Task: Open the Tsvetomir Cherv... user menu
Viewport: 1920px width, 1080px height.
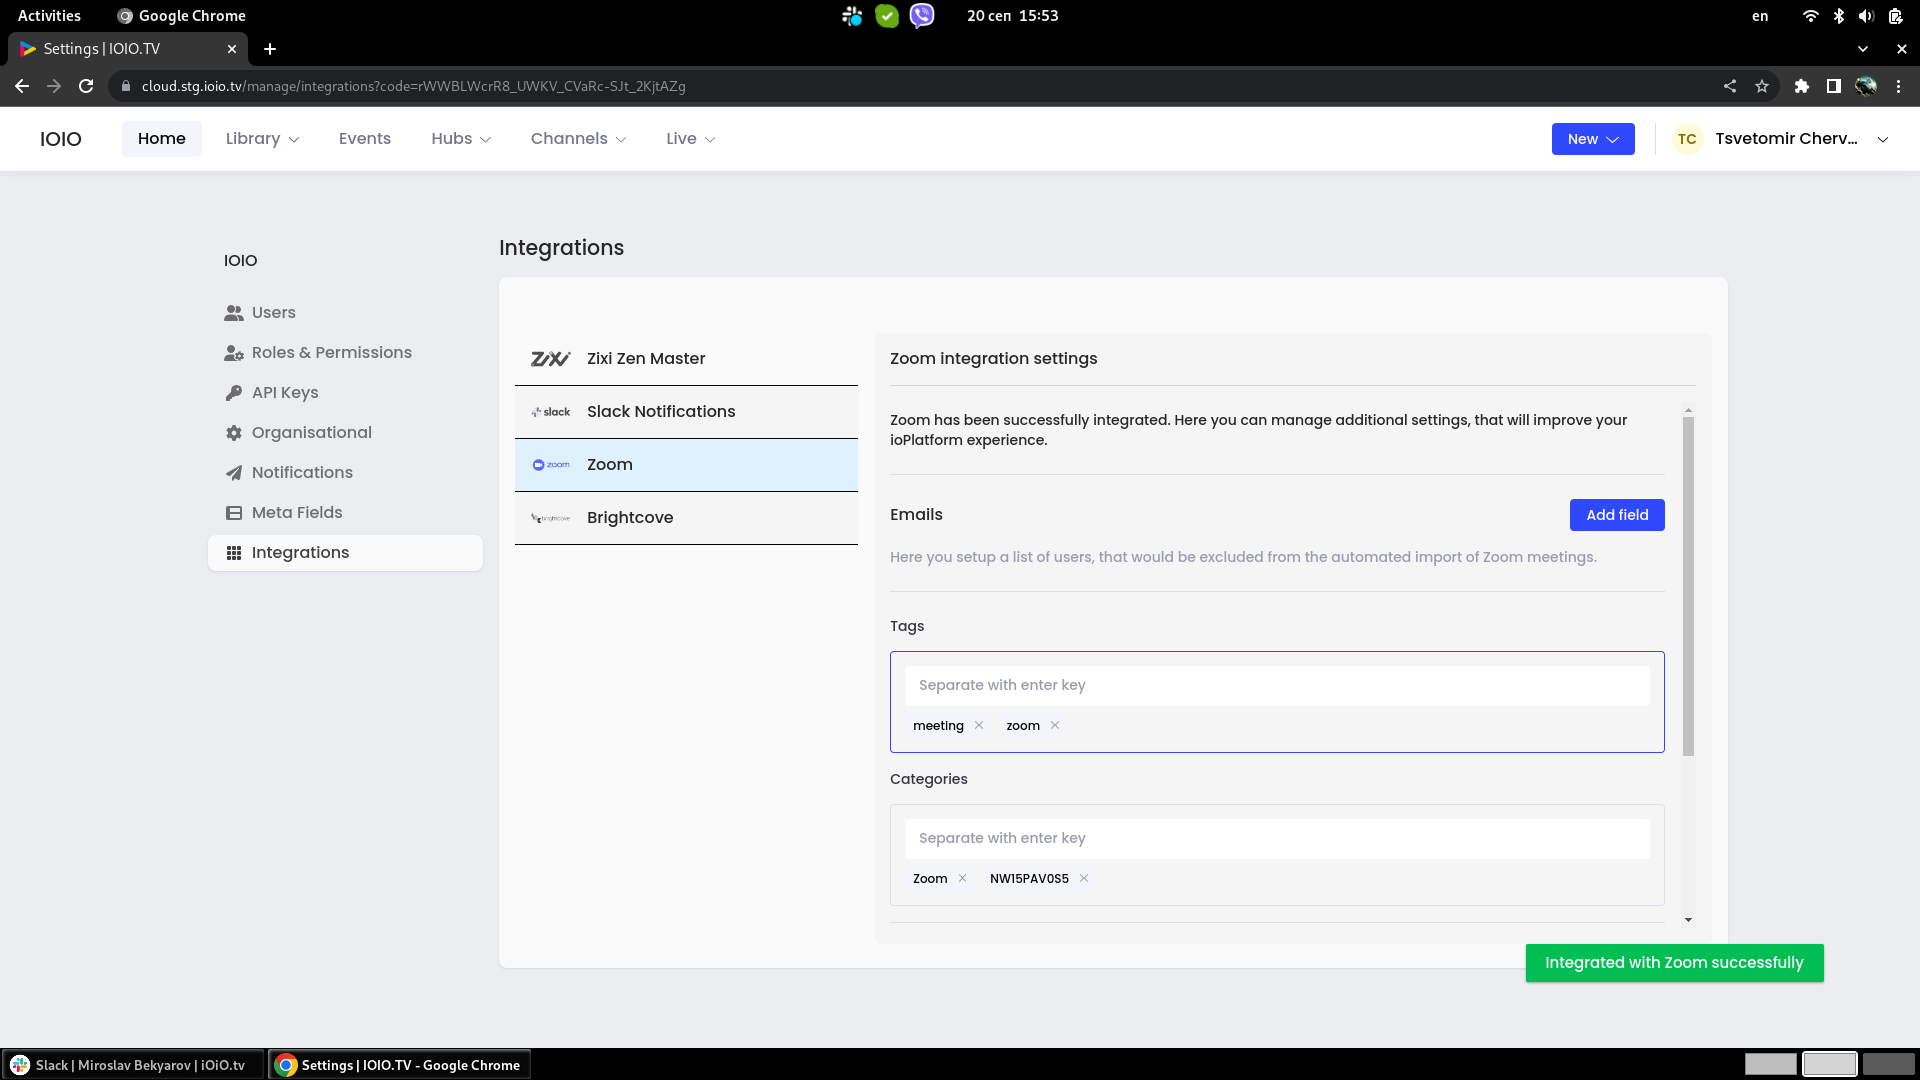Action: (1782, 139)
